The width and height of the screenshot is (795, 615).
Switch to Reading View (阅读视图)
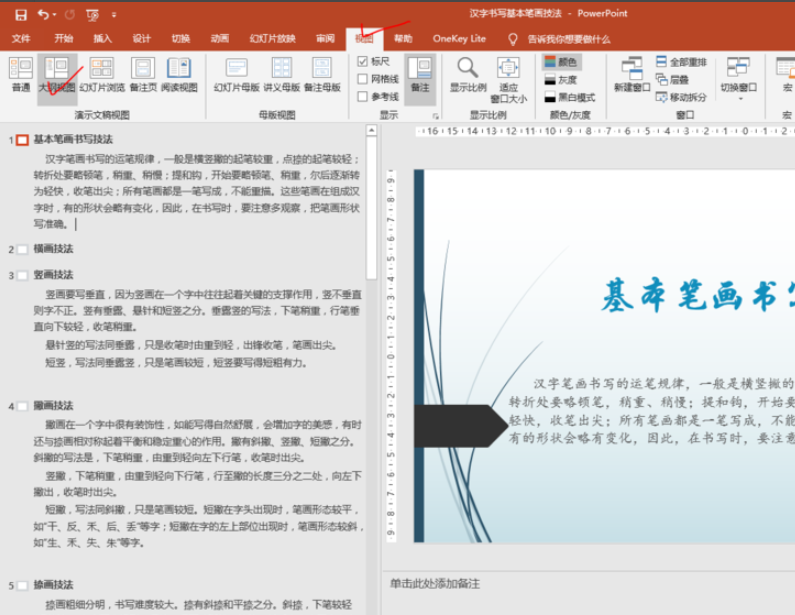pos(179,75)
